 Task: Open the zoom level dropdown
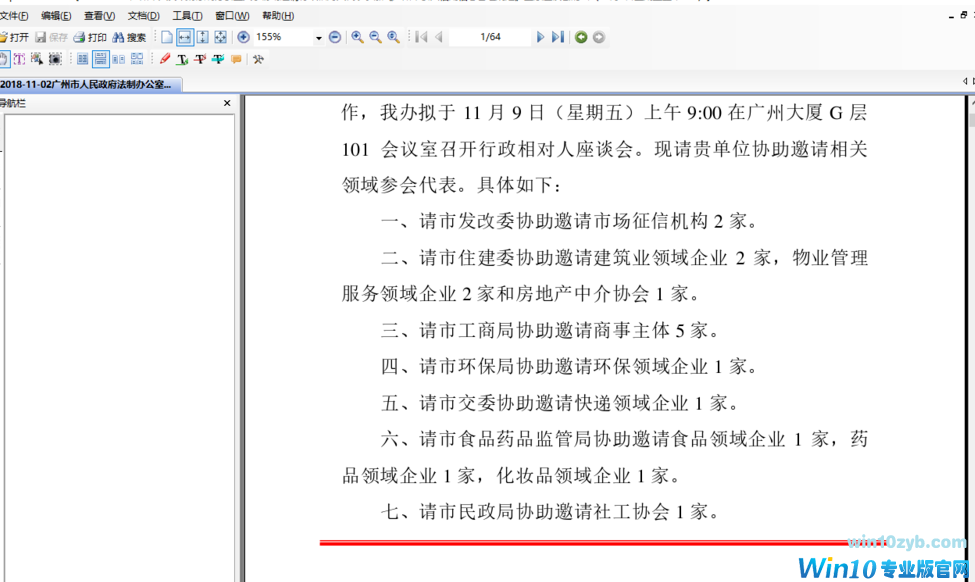[x=318, y=37]
